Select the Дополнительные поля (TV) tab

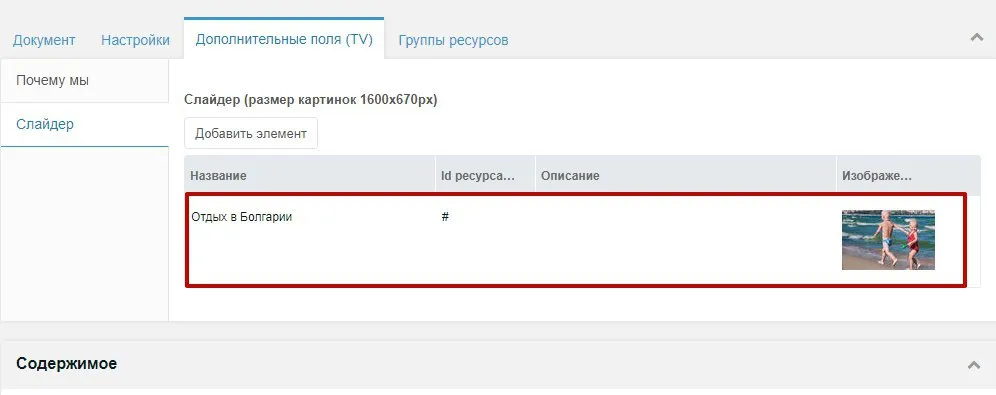click(284, 39)
